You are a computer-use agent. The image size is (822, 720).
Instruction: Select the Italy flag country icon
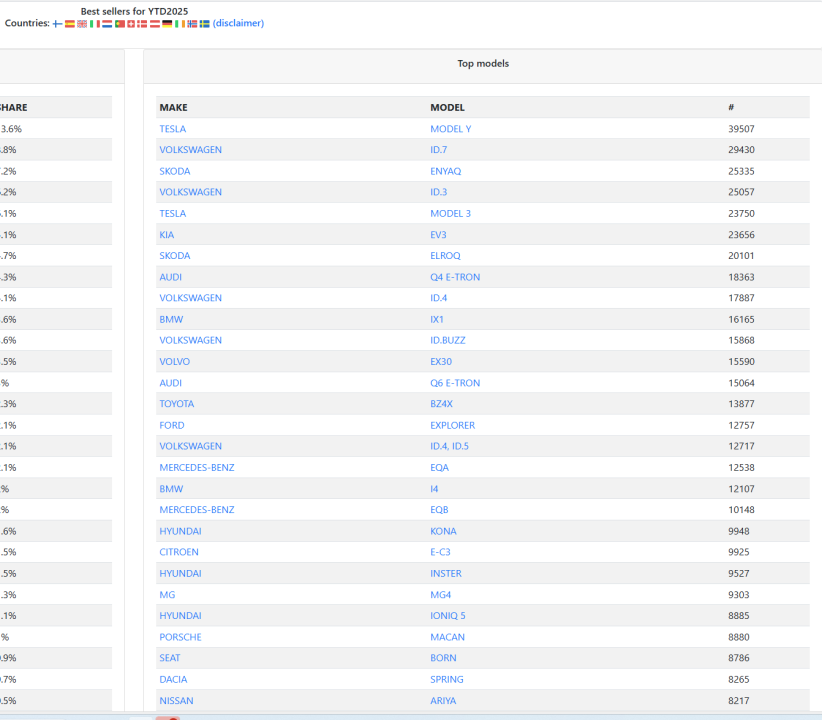tap(94, 23)
